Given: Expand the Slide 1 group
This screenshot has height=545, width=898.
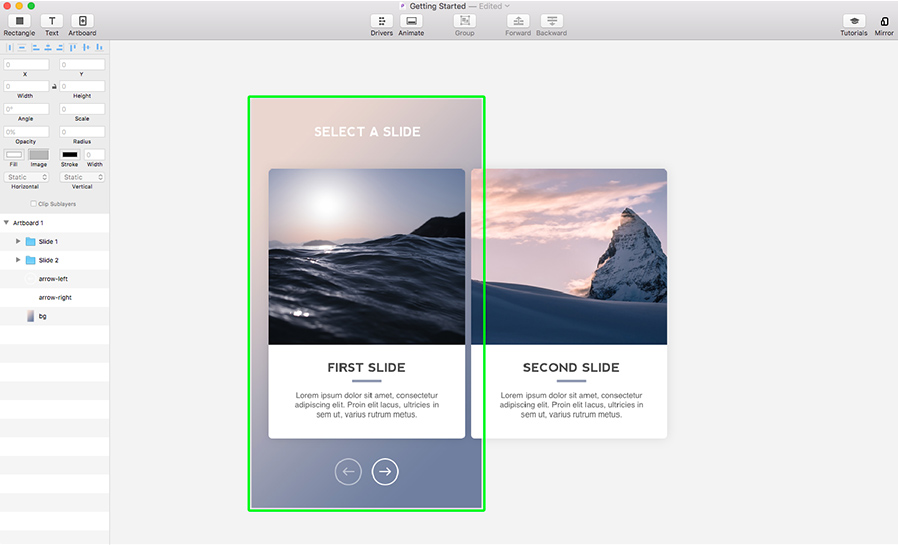Looking at the screenshot, I should pyautogui.click(x=18, y=242).
